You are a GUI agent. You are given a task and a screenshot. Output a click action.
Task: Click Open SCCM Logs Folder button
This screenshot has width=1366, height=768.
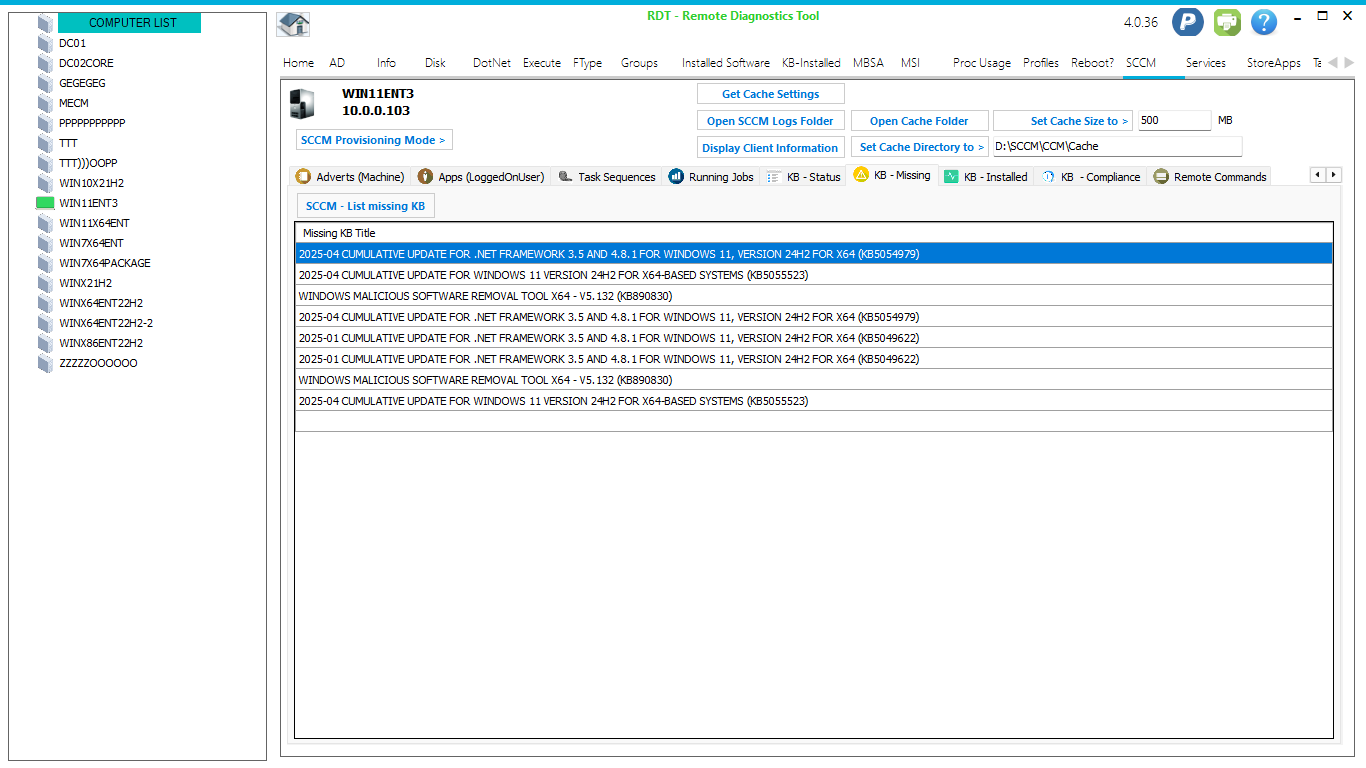coord(770,121)
